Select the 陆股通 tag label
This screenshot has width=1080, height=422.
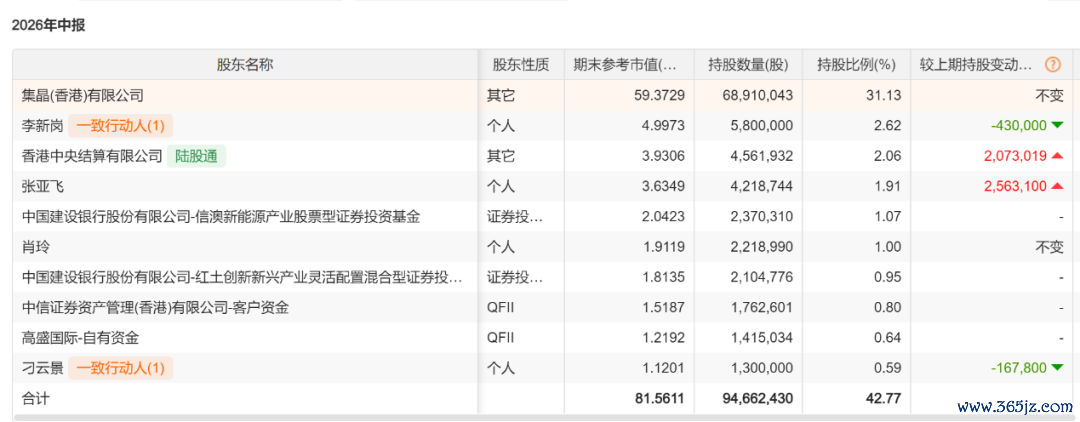tap(196, 156)
